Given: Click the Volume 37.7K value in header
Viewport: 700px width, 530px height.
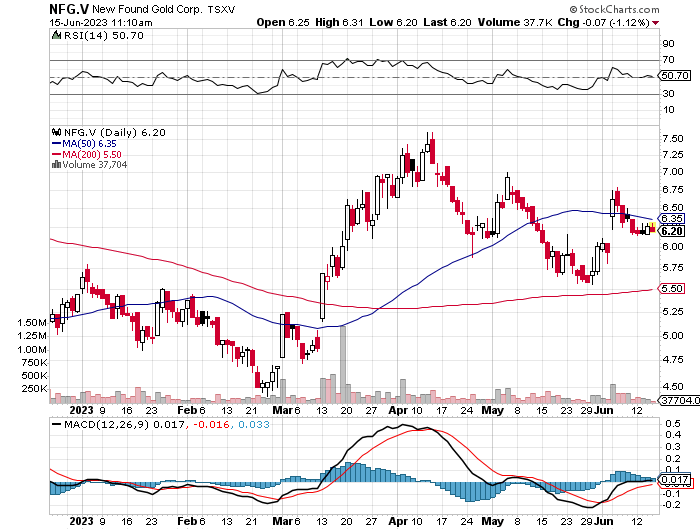Looking at the screenshot, I should click(515, 22).
